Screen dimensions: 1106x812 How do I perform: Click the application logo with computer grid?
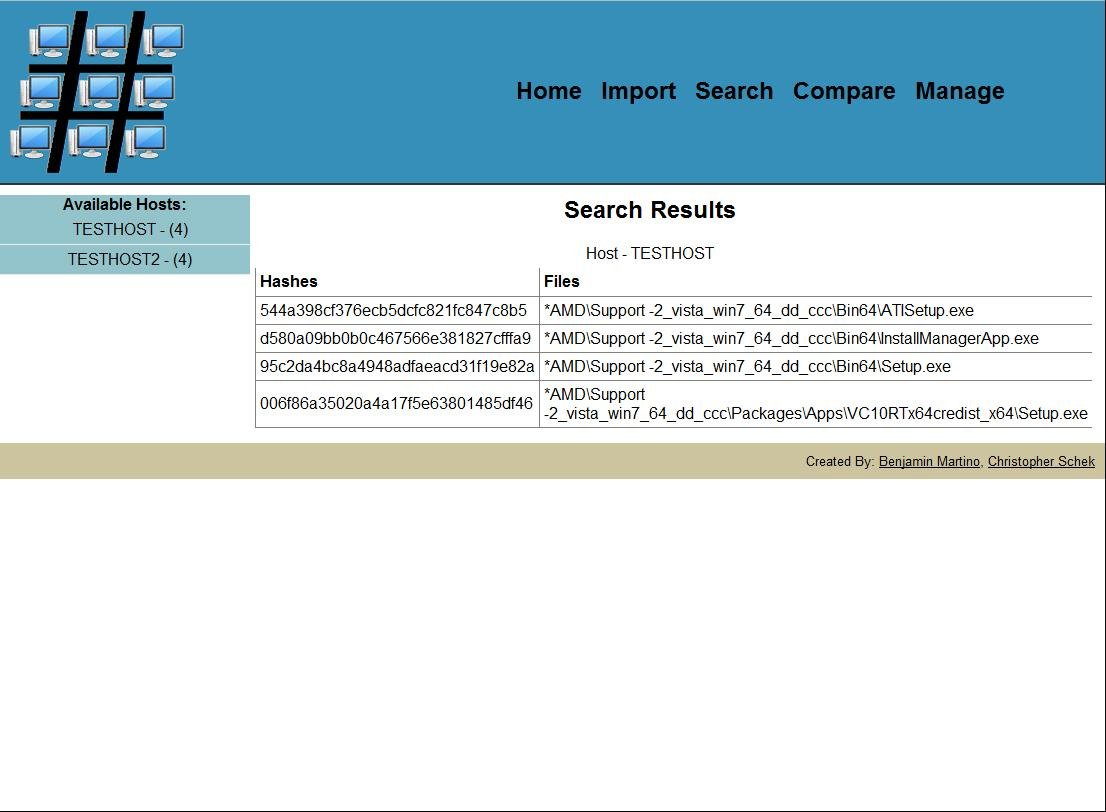coord(95,90)
